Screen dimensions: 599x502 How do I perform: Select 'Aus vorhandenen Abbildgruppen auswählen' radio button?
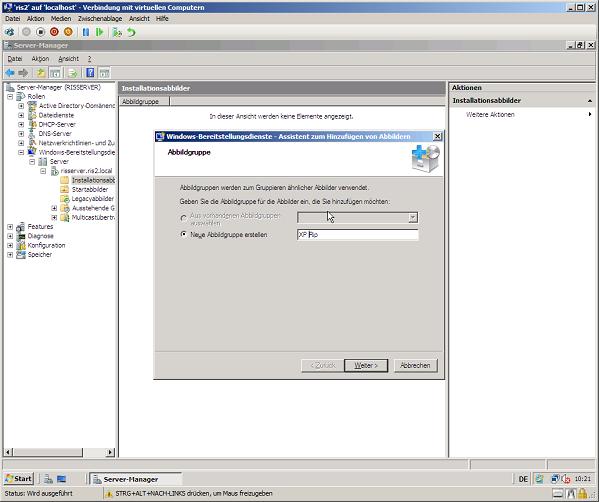click(x=184, y=218)
